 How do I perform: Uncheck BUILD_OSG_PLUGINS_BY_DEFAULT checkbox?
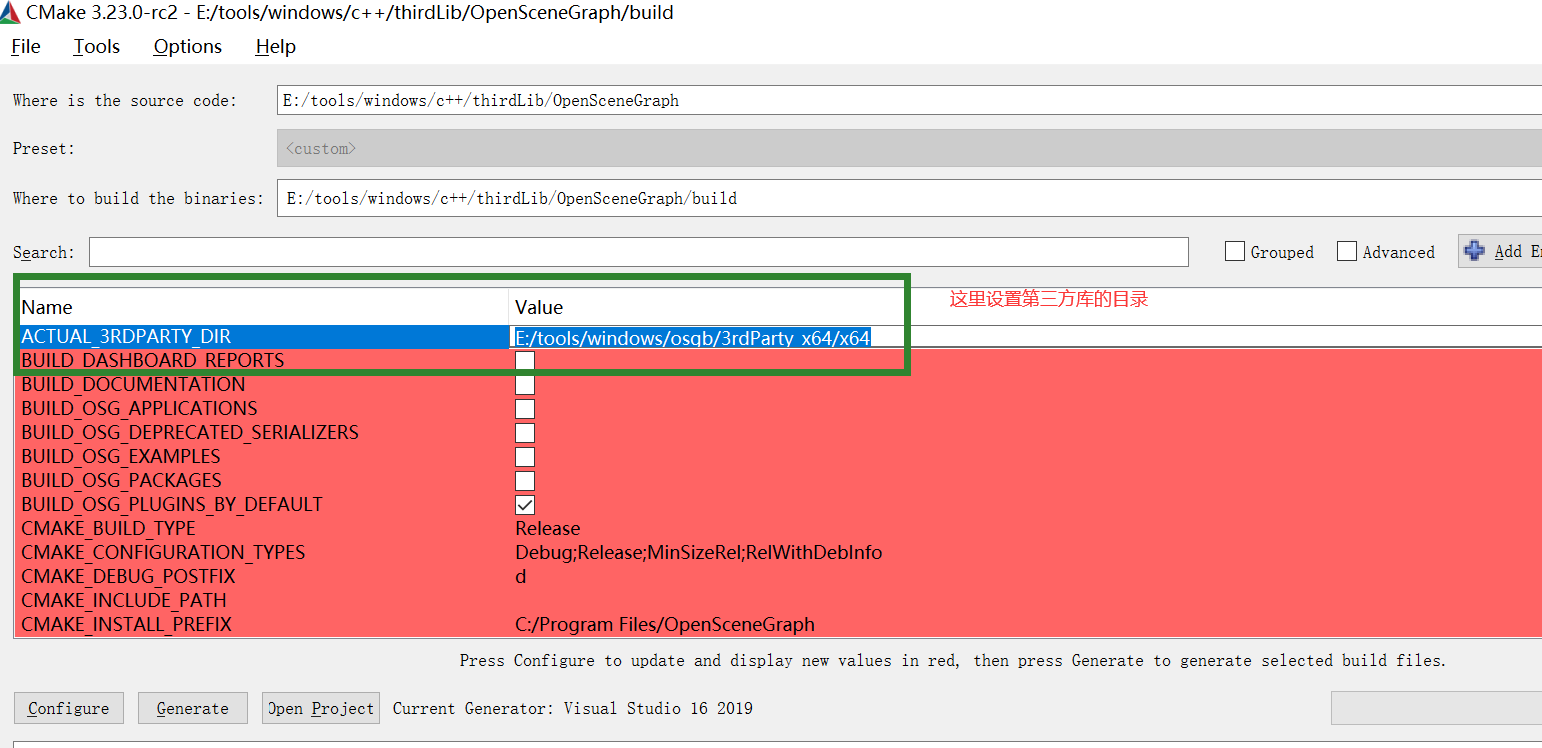(525, 505)
